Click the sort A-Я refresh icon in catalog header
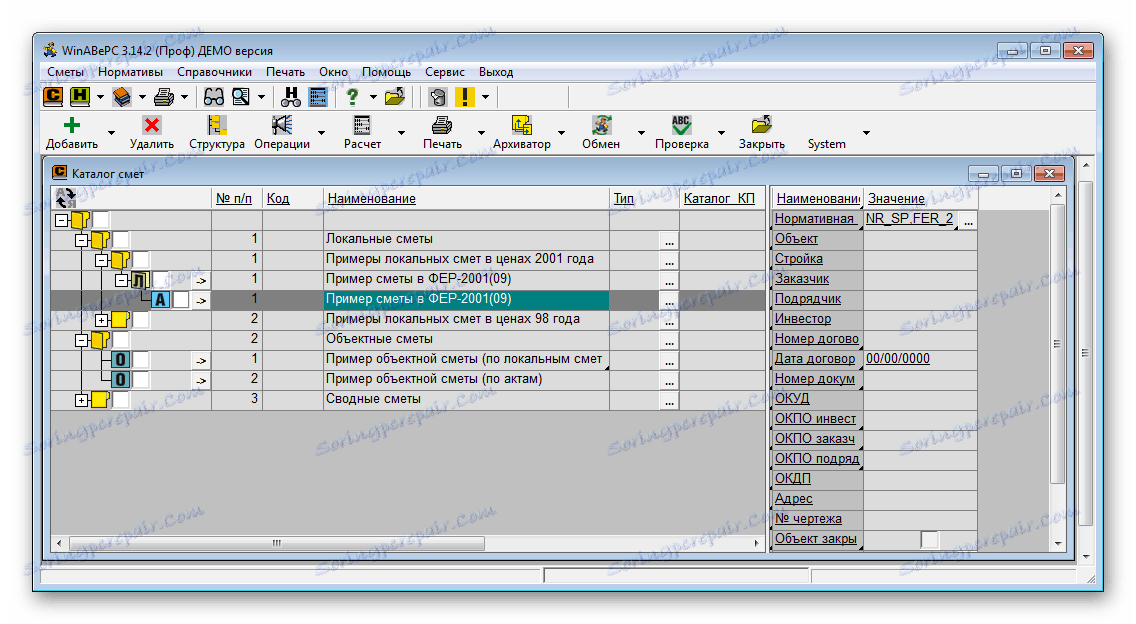The image size is (1136, 624). point(66,198)
